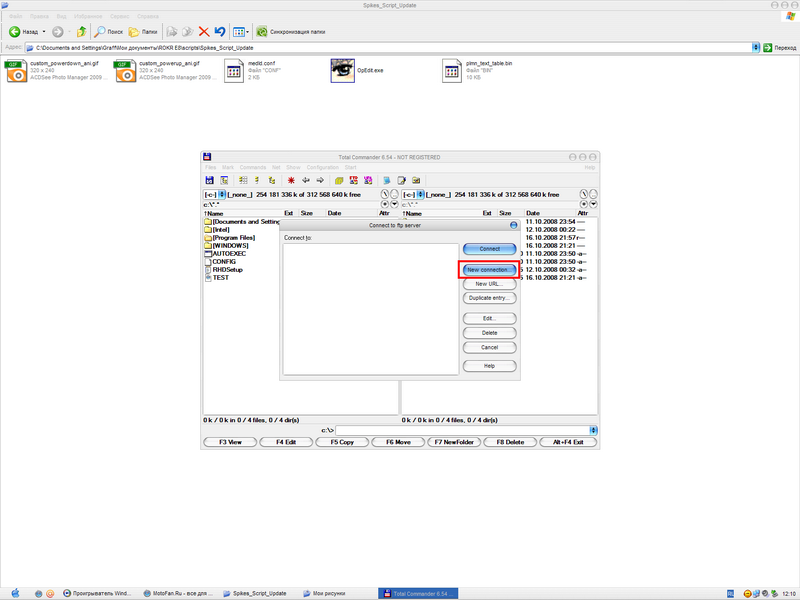
Task: Click the blue icon left of the notepad icon
Action: 387,180
